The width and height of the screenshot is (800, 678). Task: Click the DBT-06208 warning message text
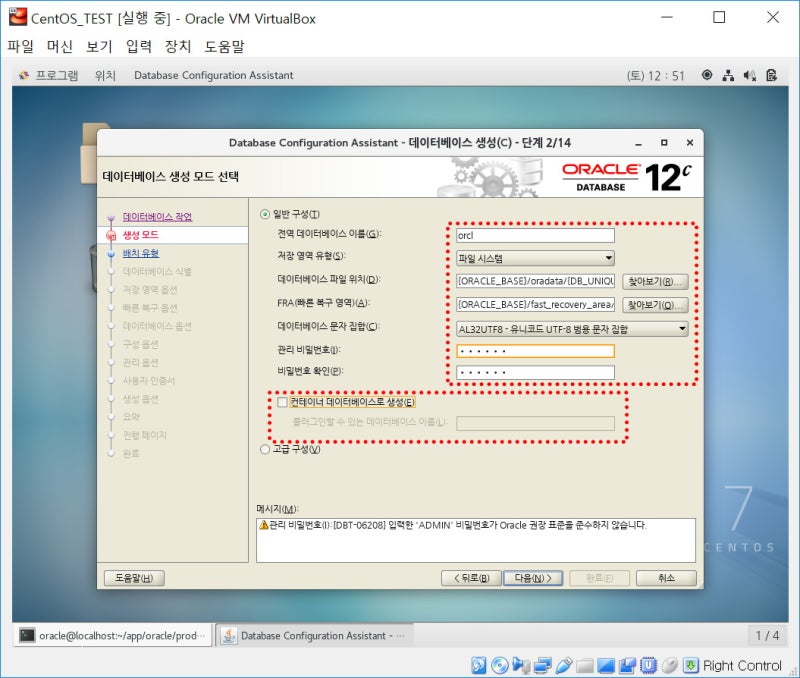point(458,525)
